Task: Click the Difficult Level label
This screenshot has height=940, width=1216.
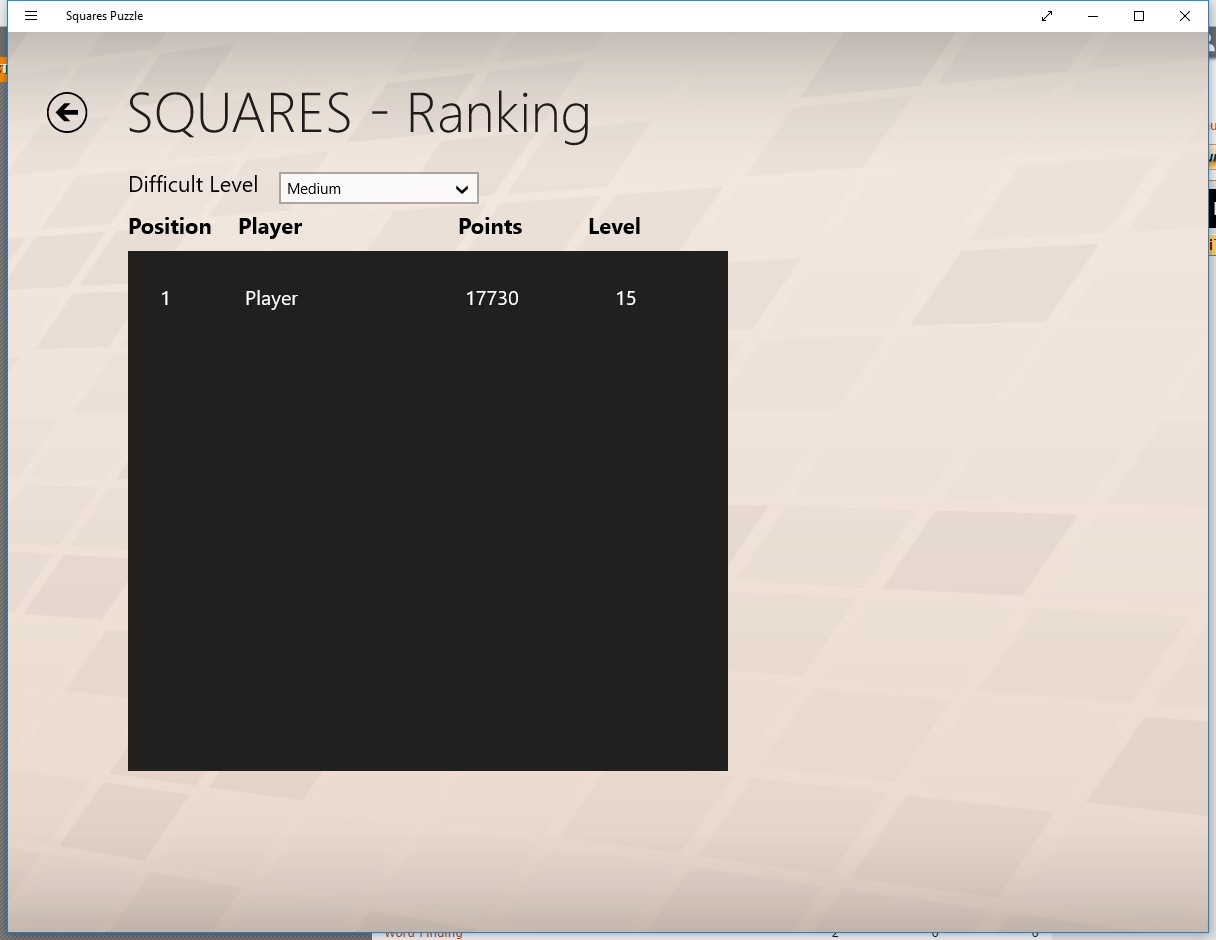Action: (x=193, y=185)
